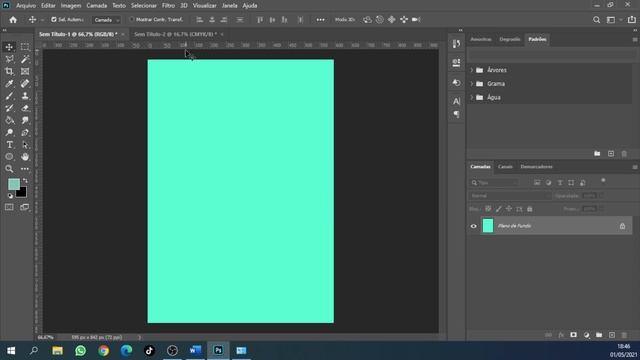Select the Clone Stamp tool
The image size is (640, 360).
tap(25, 96)
